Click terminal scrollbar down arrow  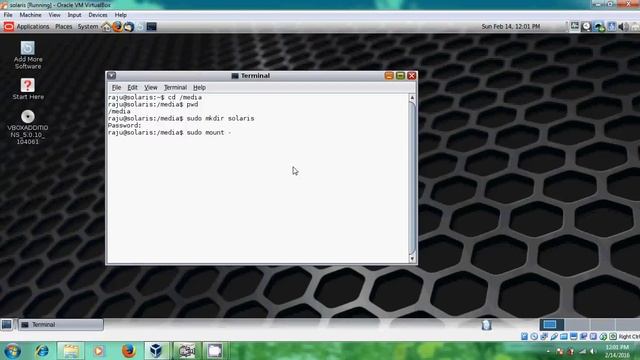click(412, 259)
